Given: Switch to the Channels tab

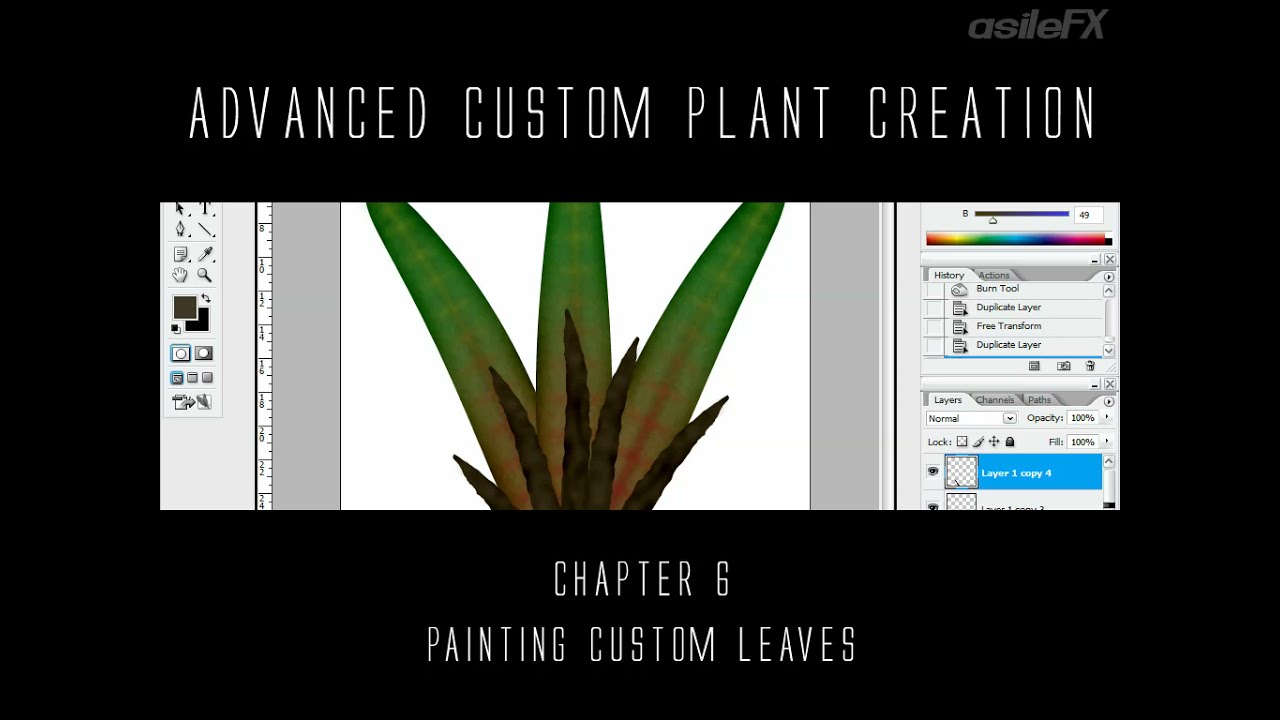Looking at the screenshot, I should [995, 400].
